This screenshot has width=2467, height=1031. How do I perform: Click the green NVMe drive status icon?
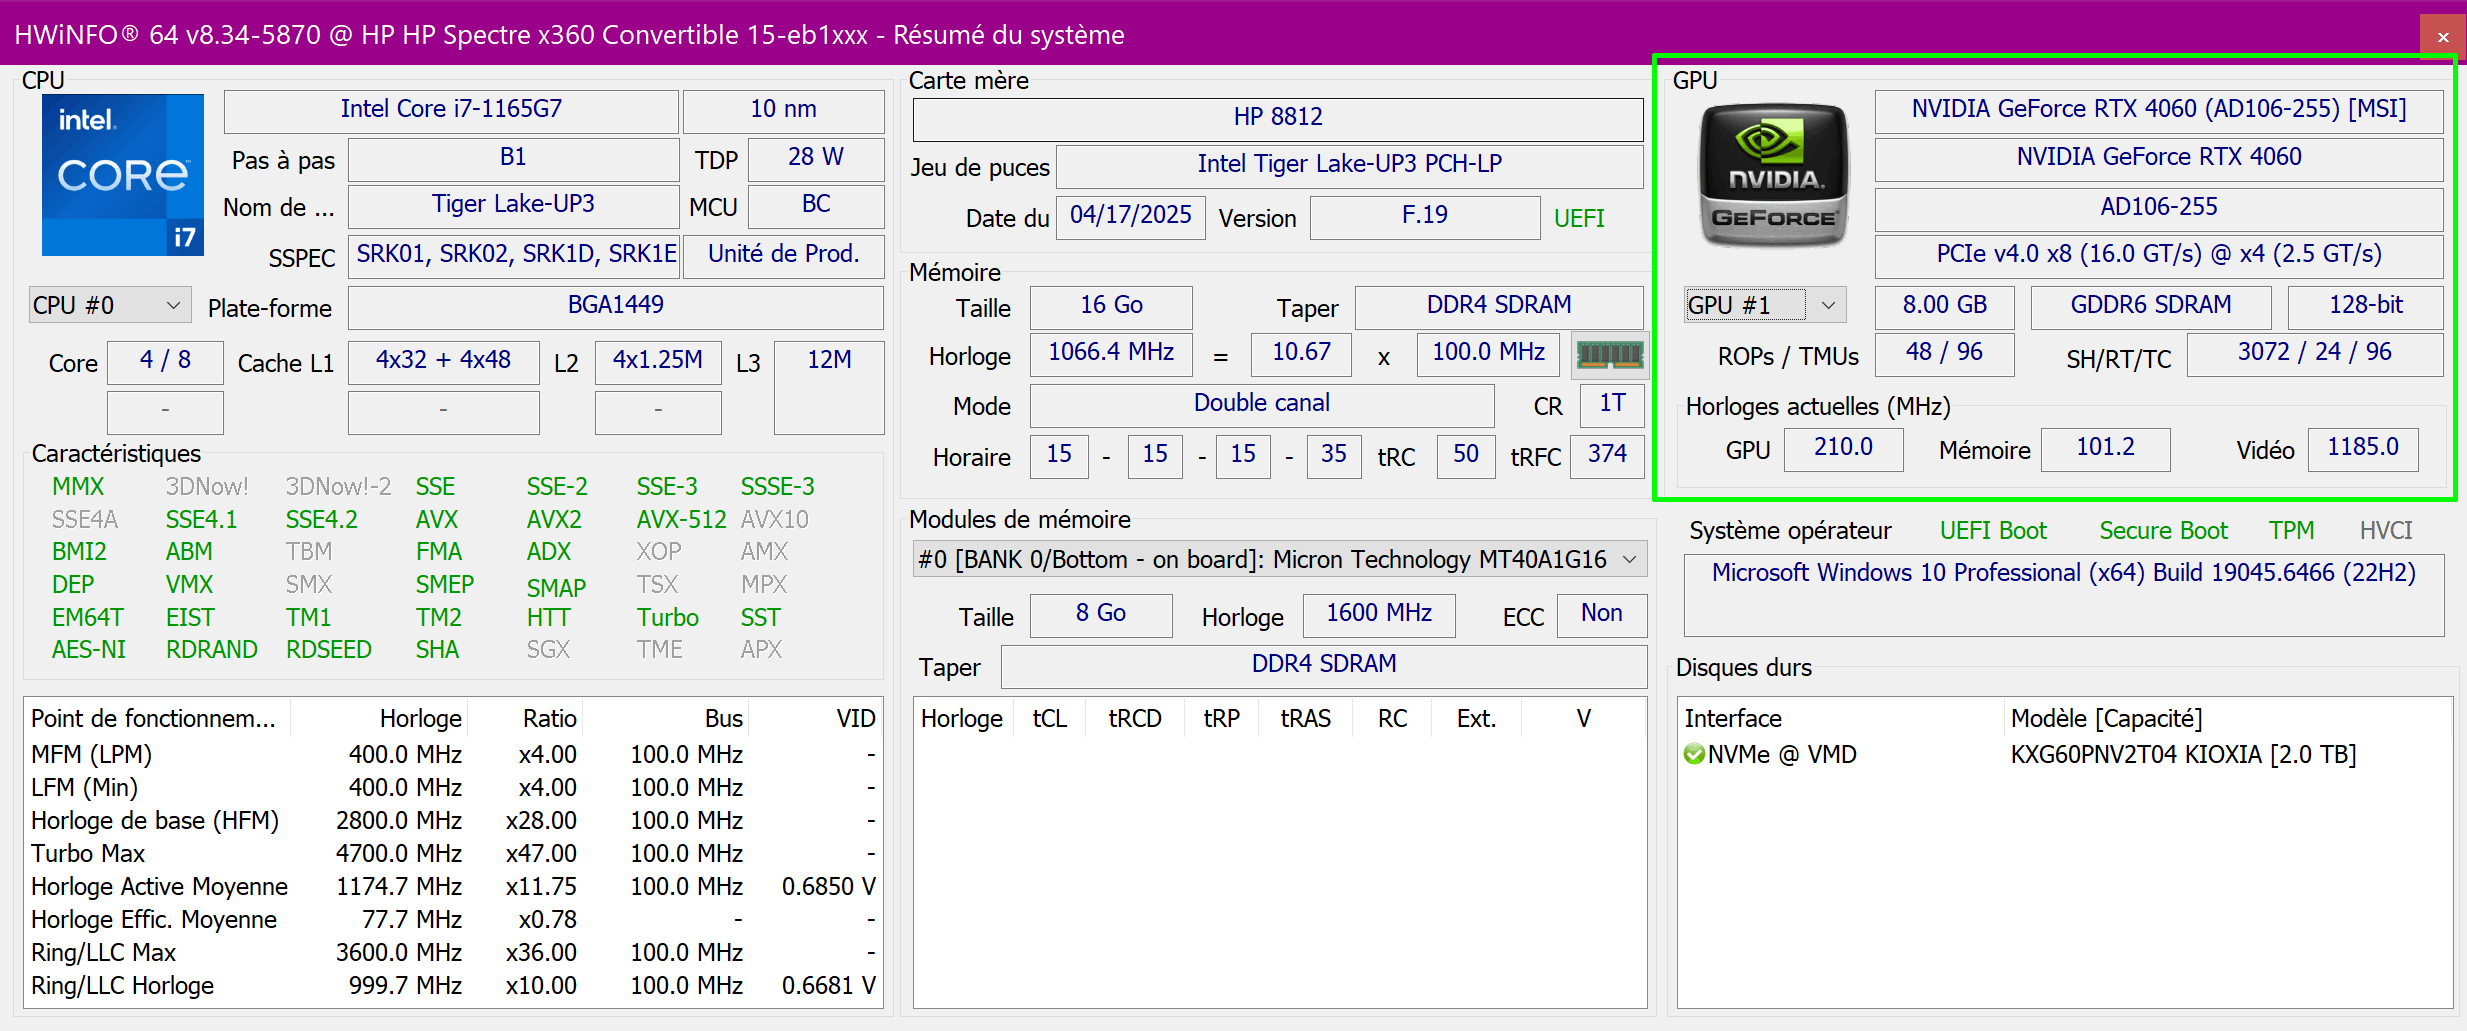point(1693,755)
